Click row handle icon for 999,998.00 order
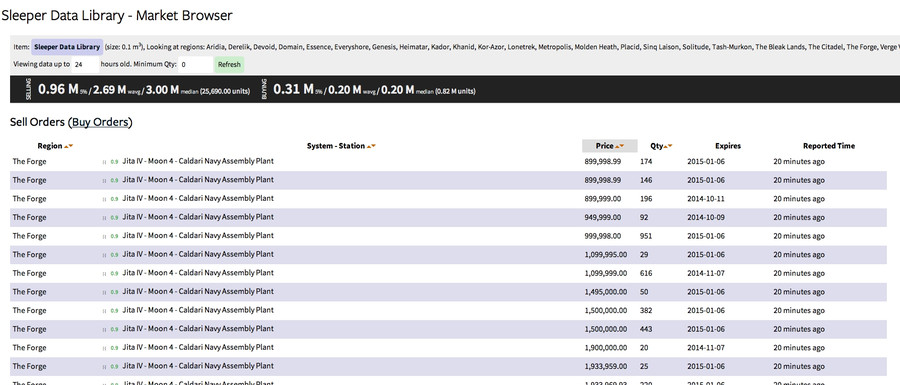The image size is (900, 385). point(104,236)
